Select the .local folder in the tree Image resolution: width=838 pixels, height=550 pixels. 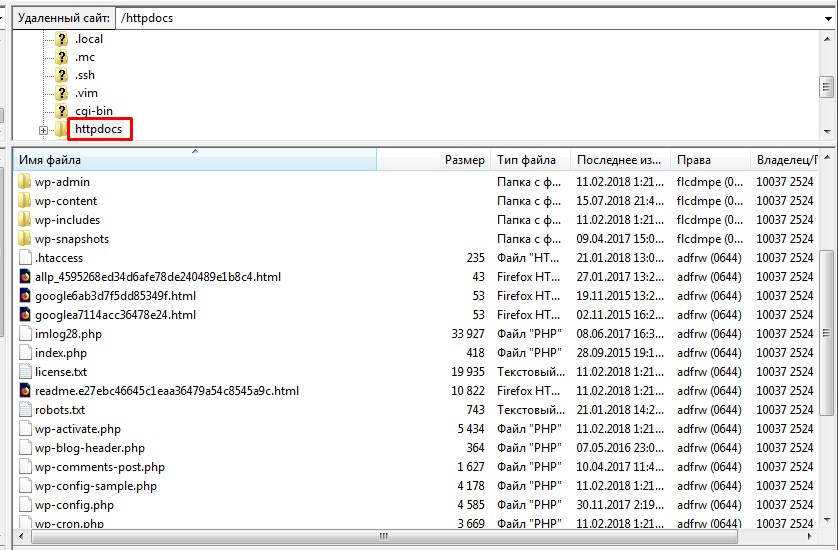pyautogui.click(x=88, y=39)
